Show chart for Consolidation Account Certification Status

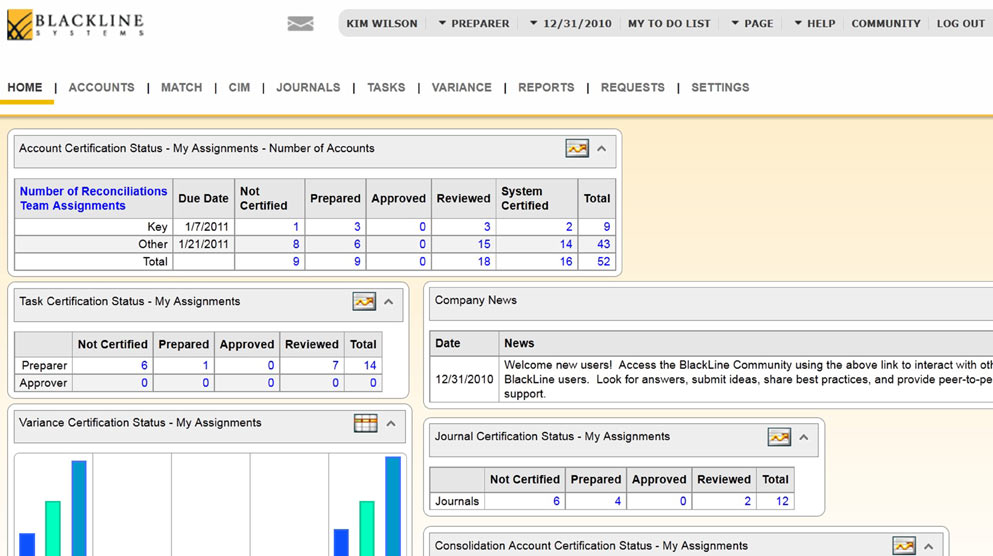coord(904,545)
